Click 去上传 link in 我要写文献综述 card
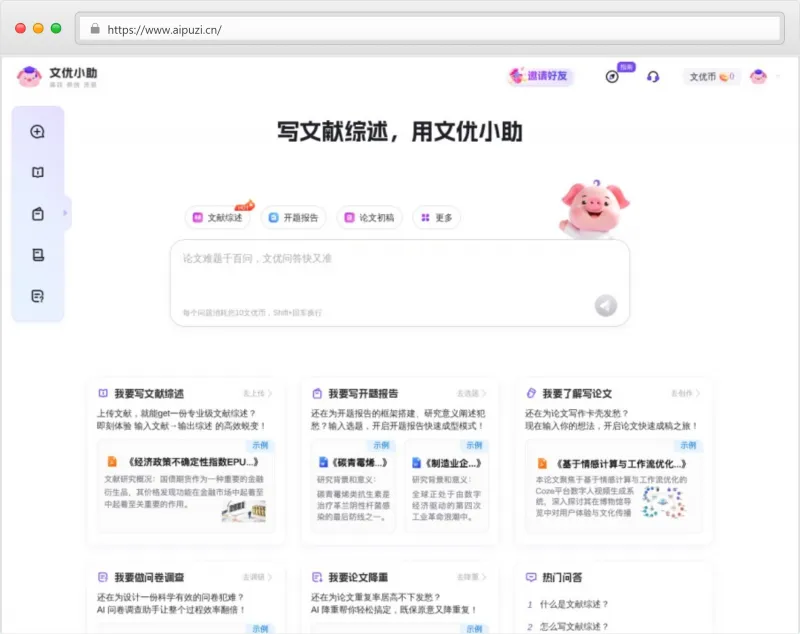This screenshot has width=800, height=634. pos(258,394)
